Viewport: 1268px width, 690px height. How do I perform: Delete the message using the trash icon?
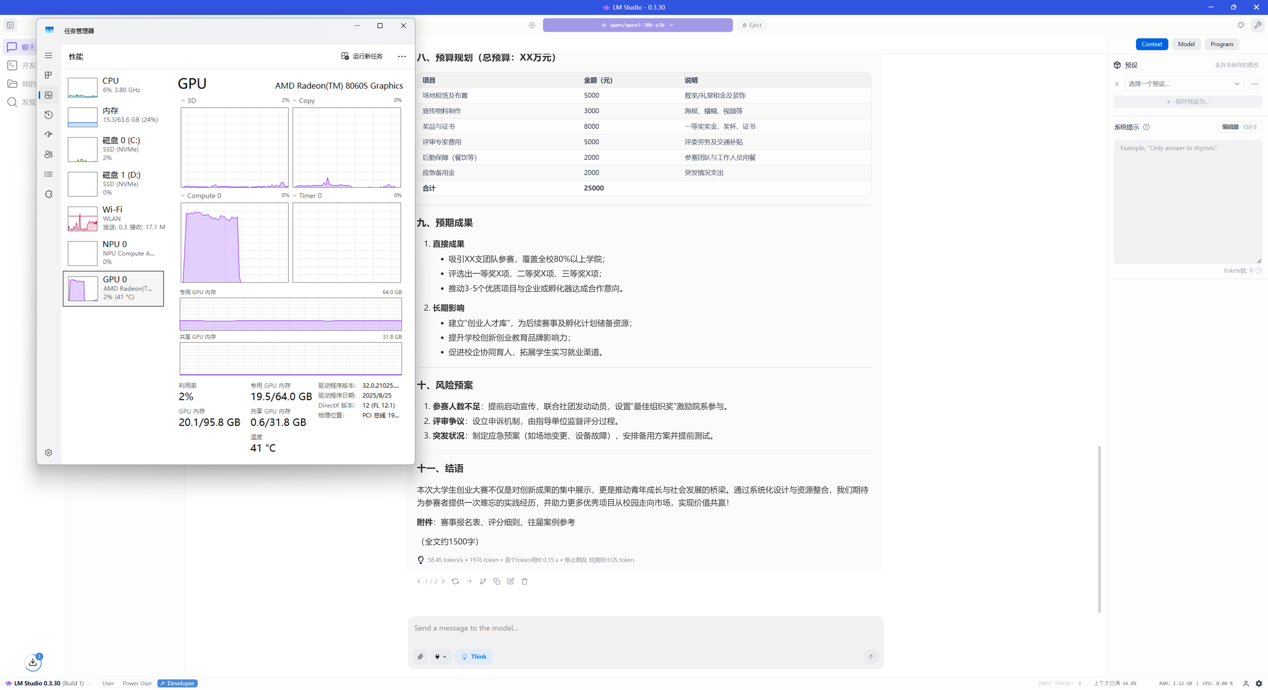click(x=525, y=581)
